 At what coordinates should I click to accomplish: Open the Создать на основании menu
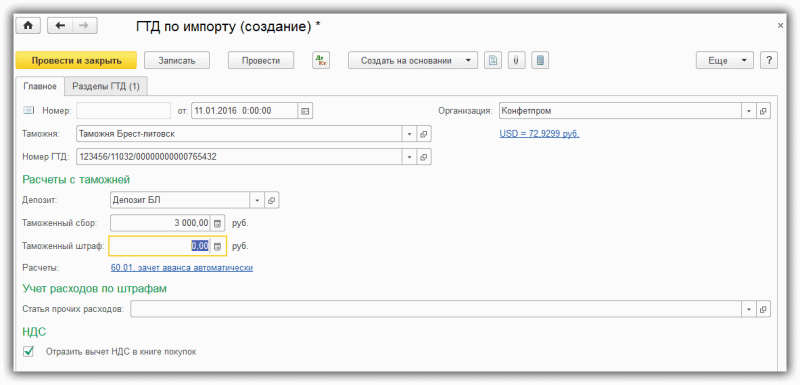pyautogui.click(x=413, y=60)
